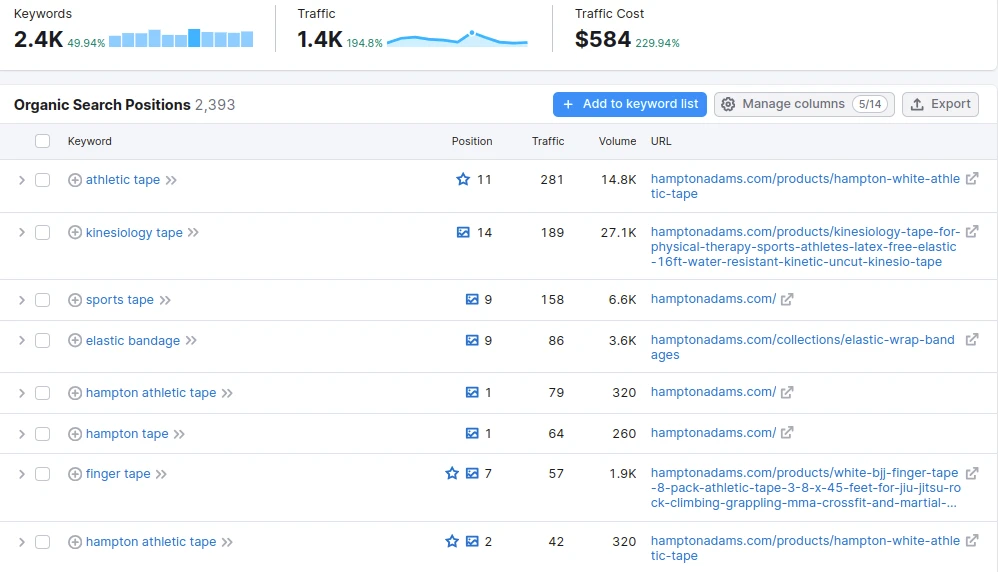Open external link icon for finger tape URL
Screen dimensions: 998x572
[972, 473]
